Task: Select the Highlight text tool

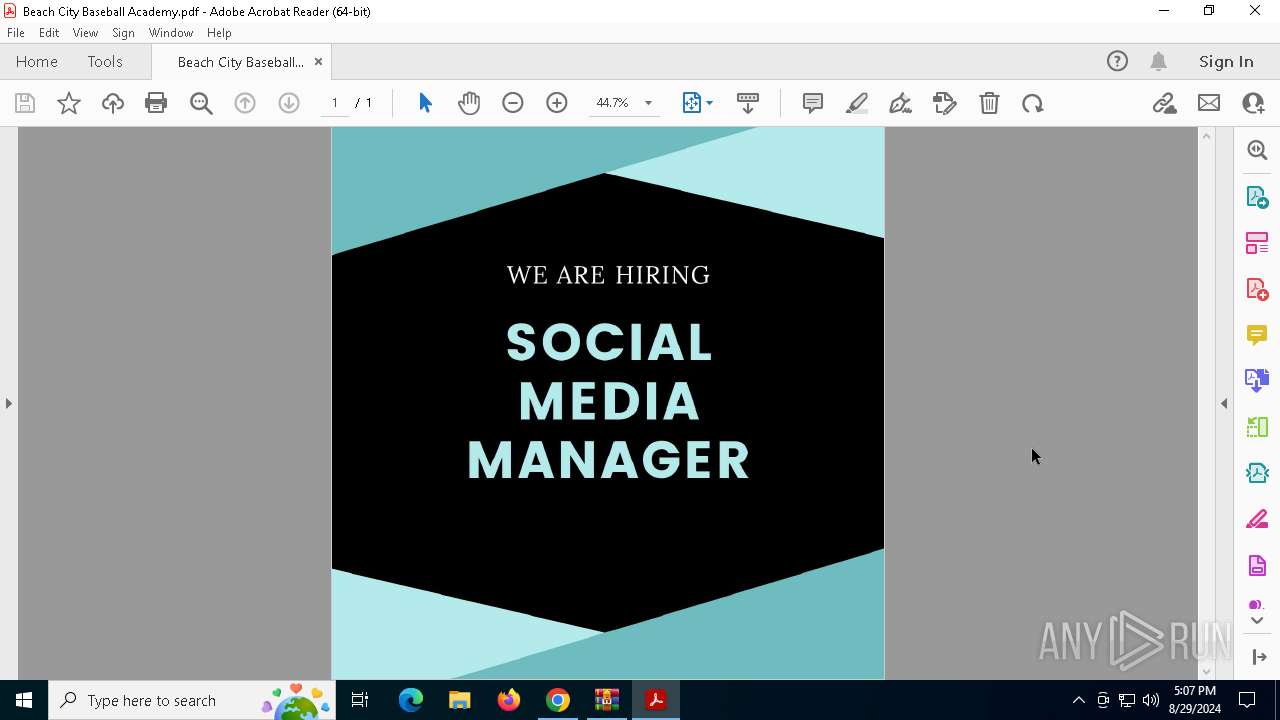Action: point(857,103)
